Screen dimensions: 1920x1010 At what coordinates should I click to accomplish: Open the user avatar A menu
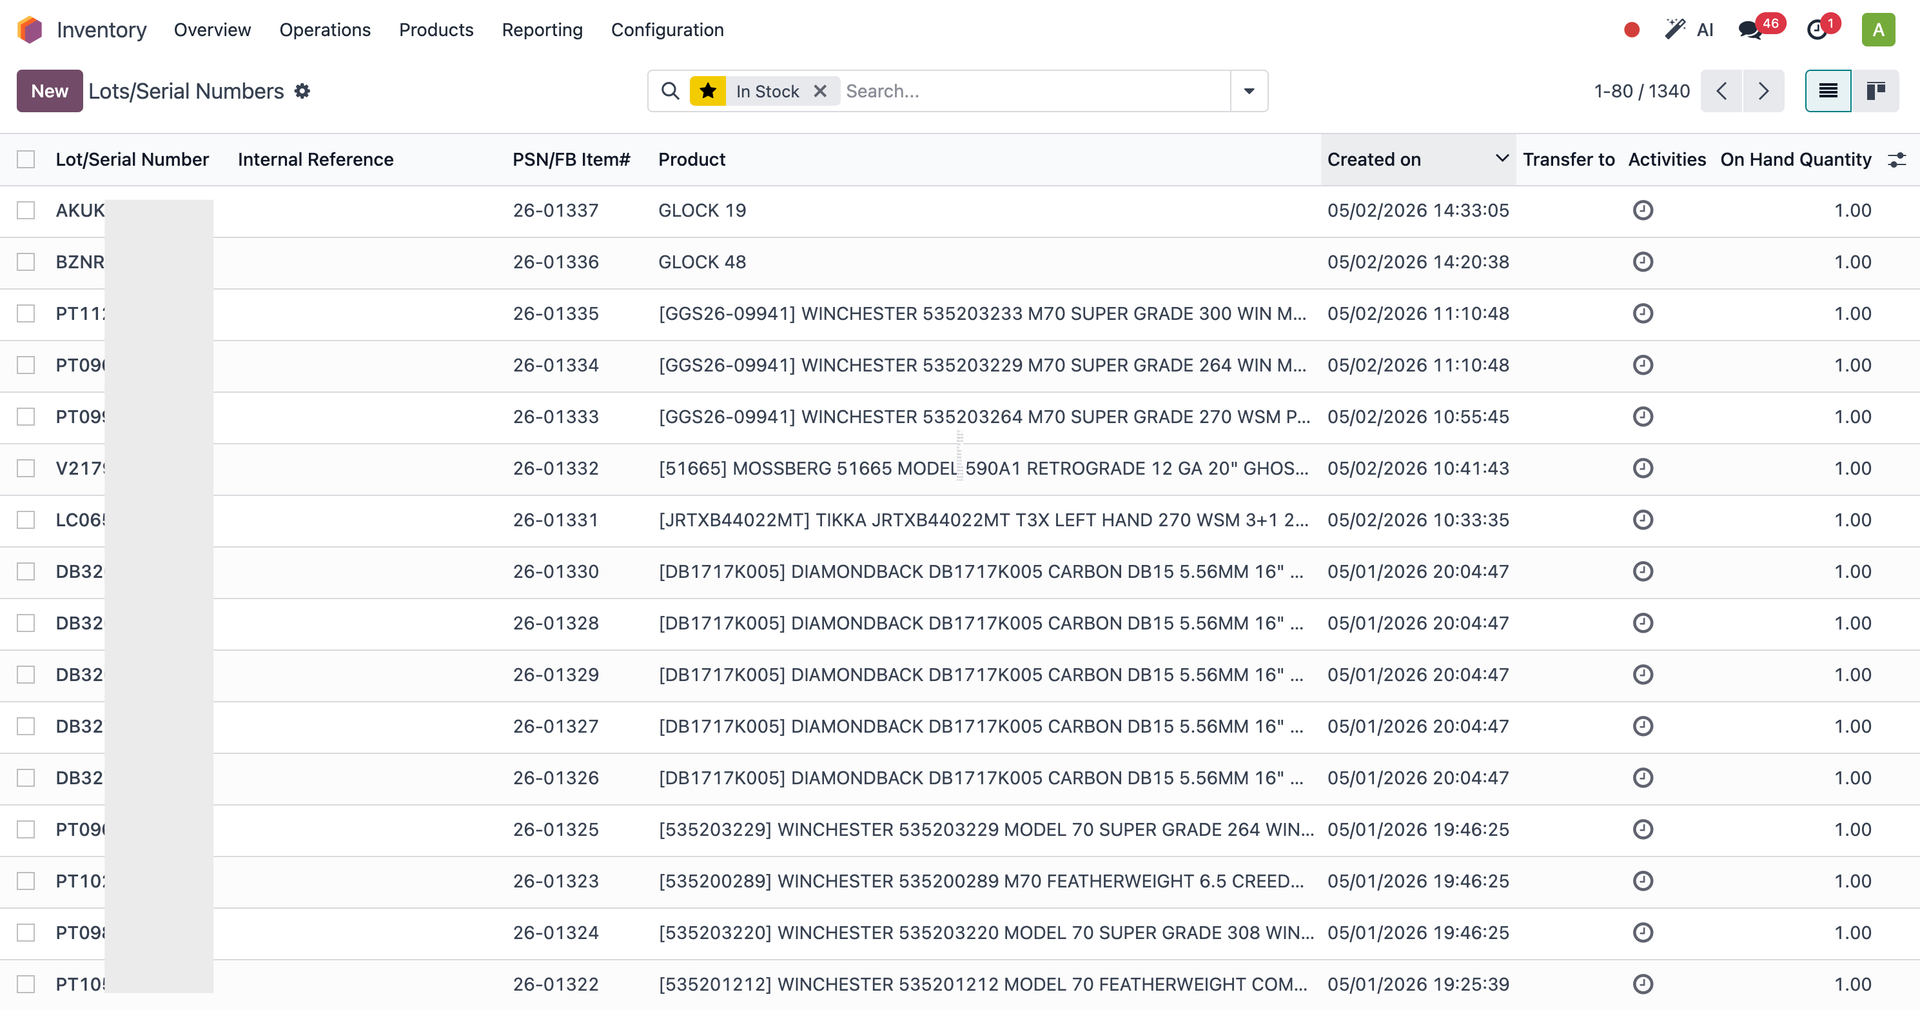(x=1878, y=30)
